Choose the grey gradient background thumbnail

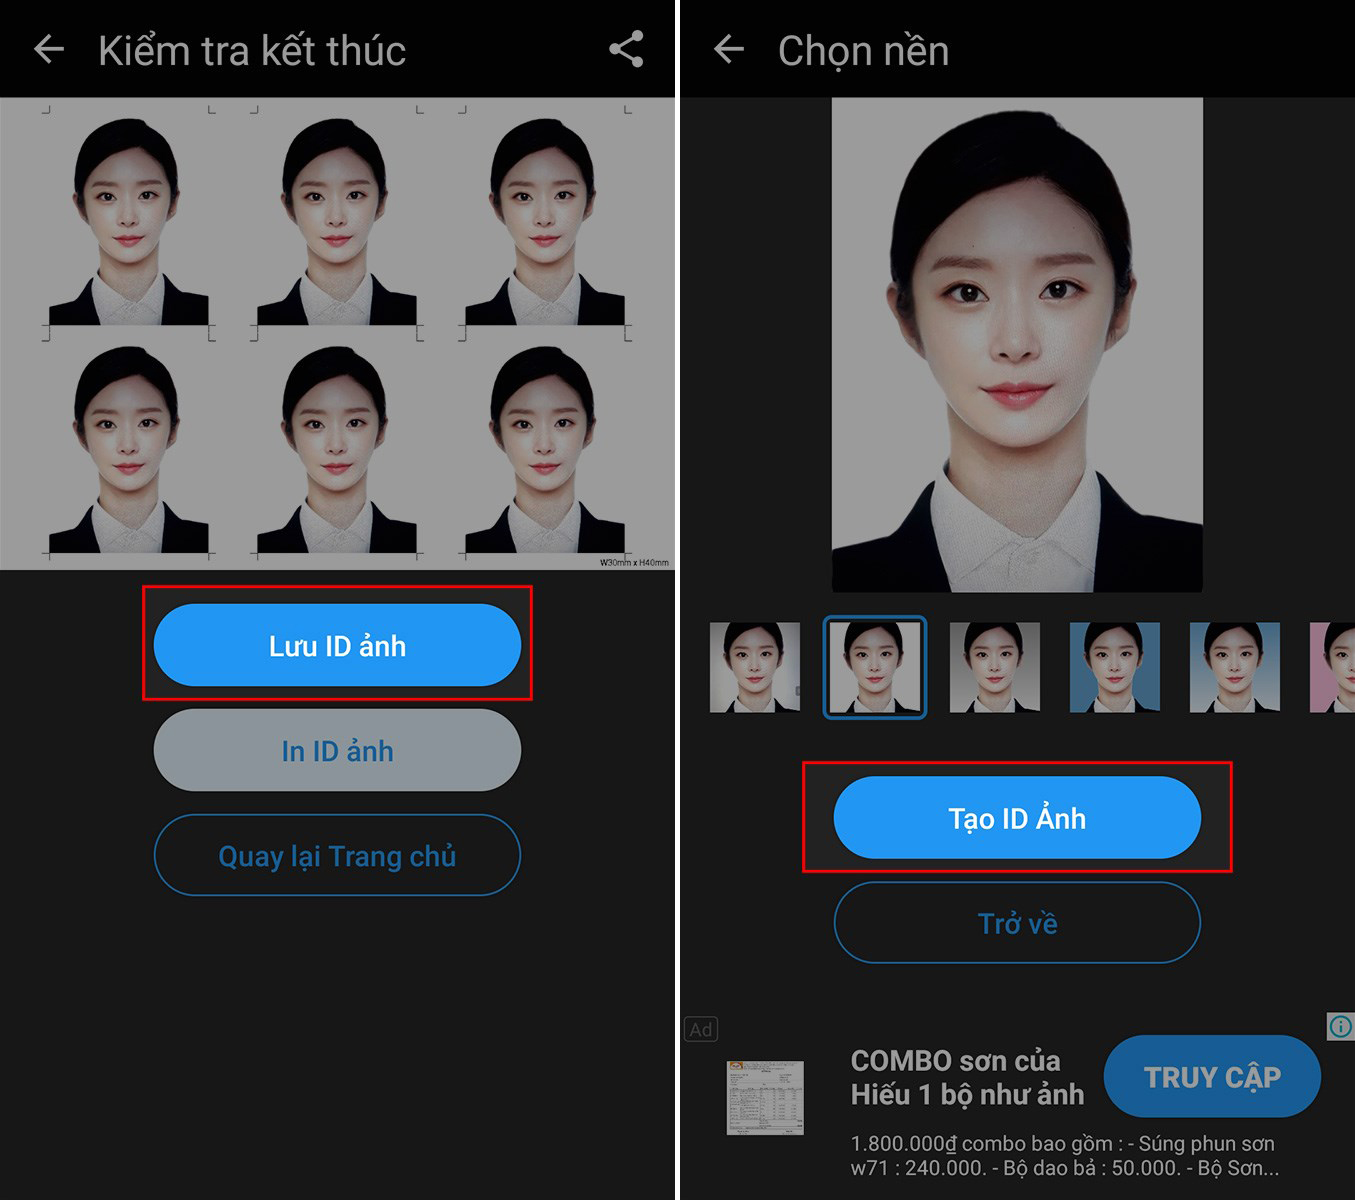tap(995, 667)
